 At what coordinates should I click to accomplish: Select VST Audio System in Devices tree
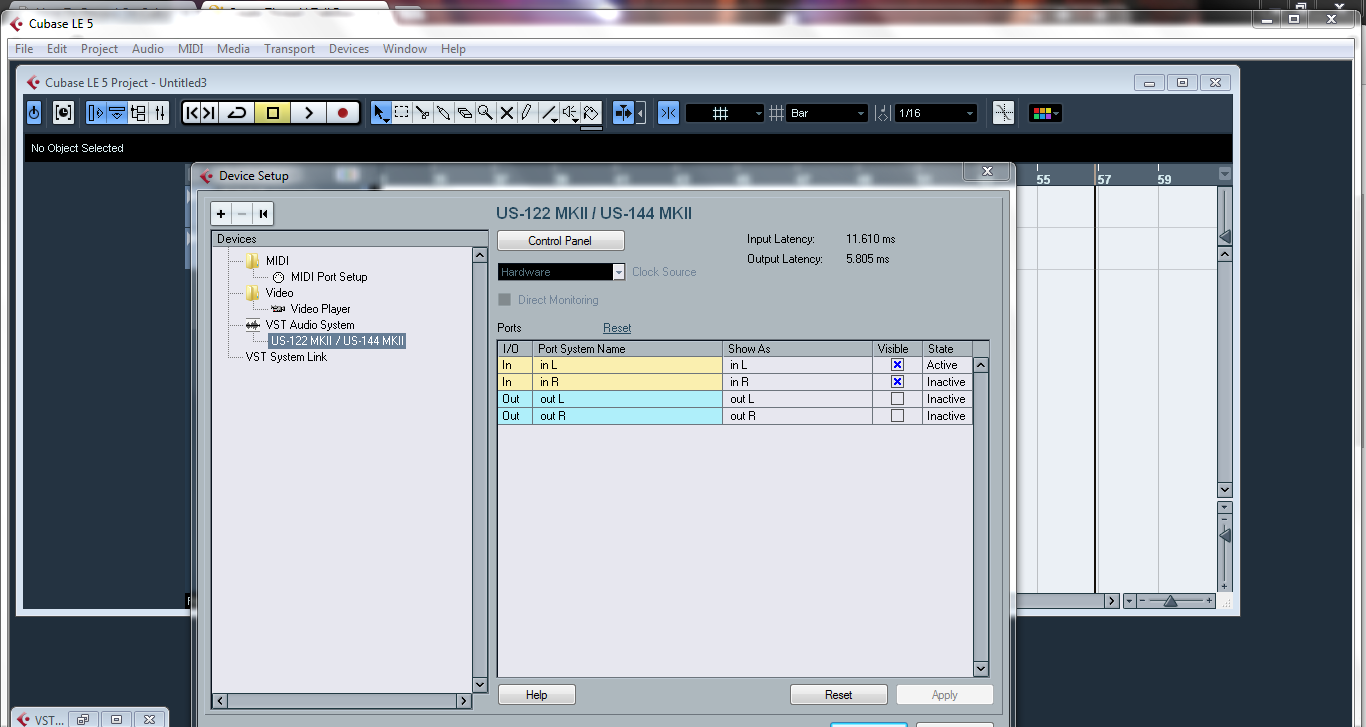(x=310, y=325)
